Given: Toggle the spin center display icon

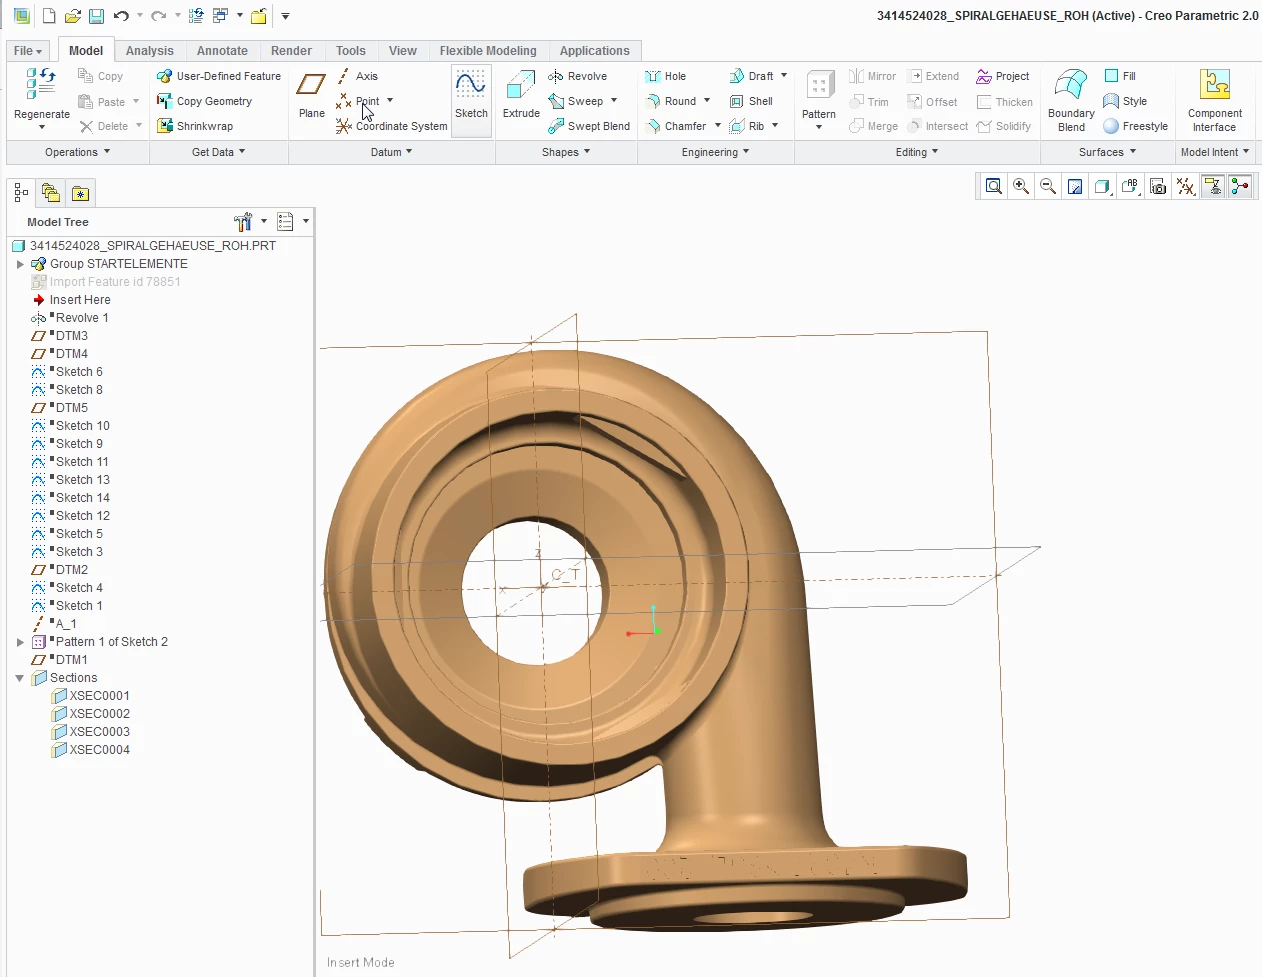Looking at the screenshot, I should point(1240,186).
